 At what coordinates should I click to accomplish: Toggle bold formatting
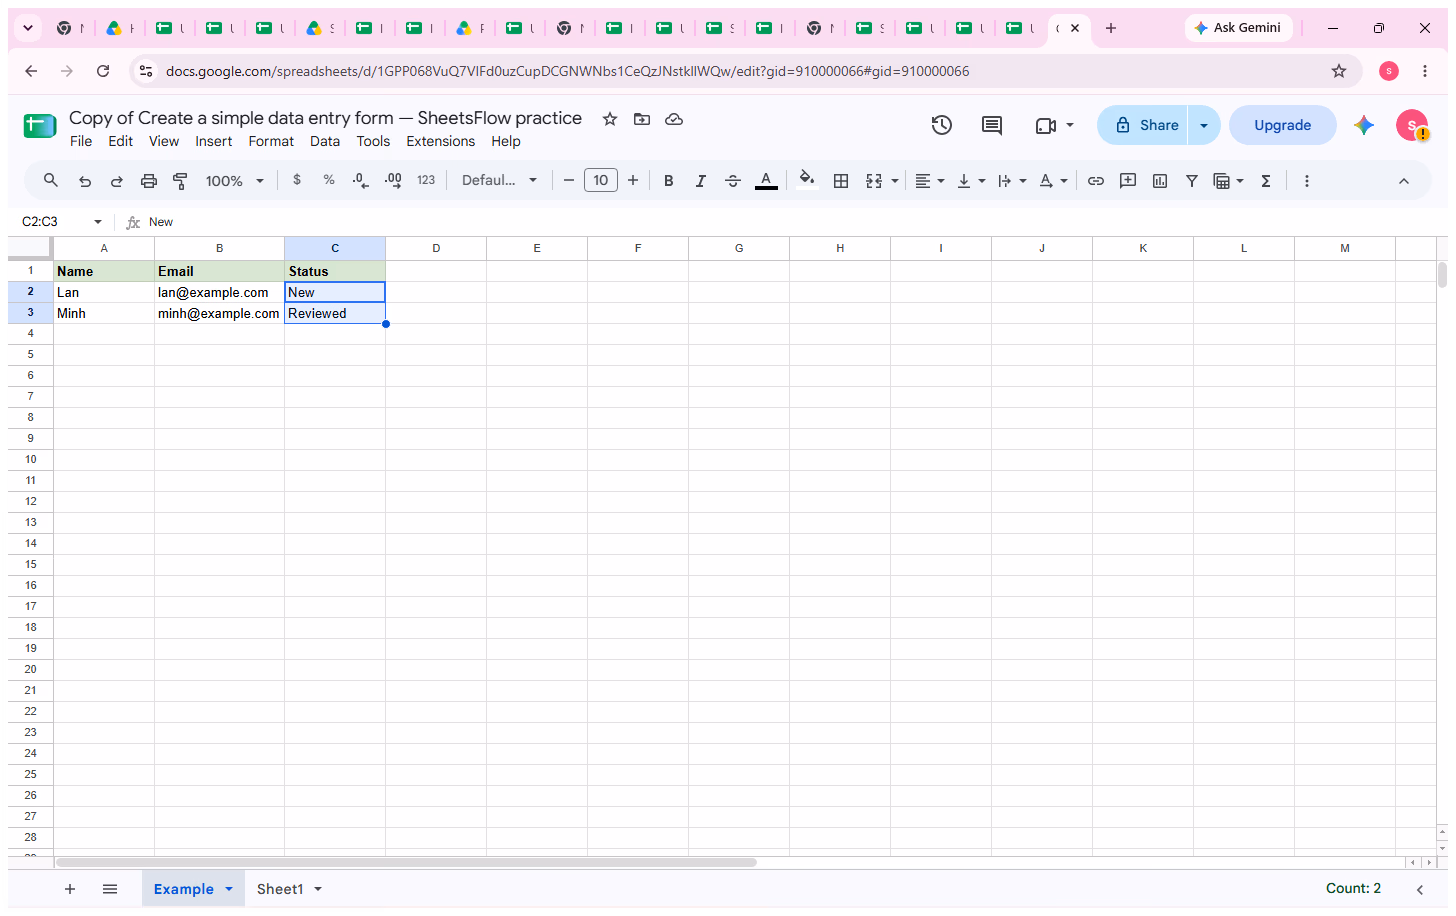point(669,181)
